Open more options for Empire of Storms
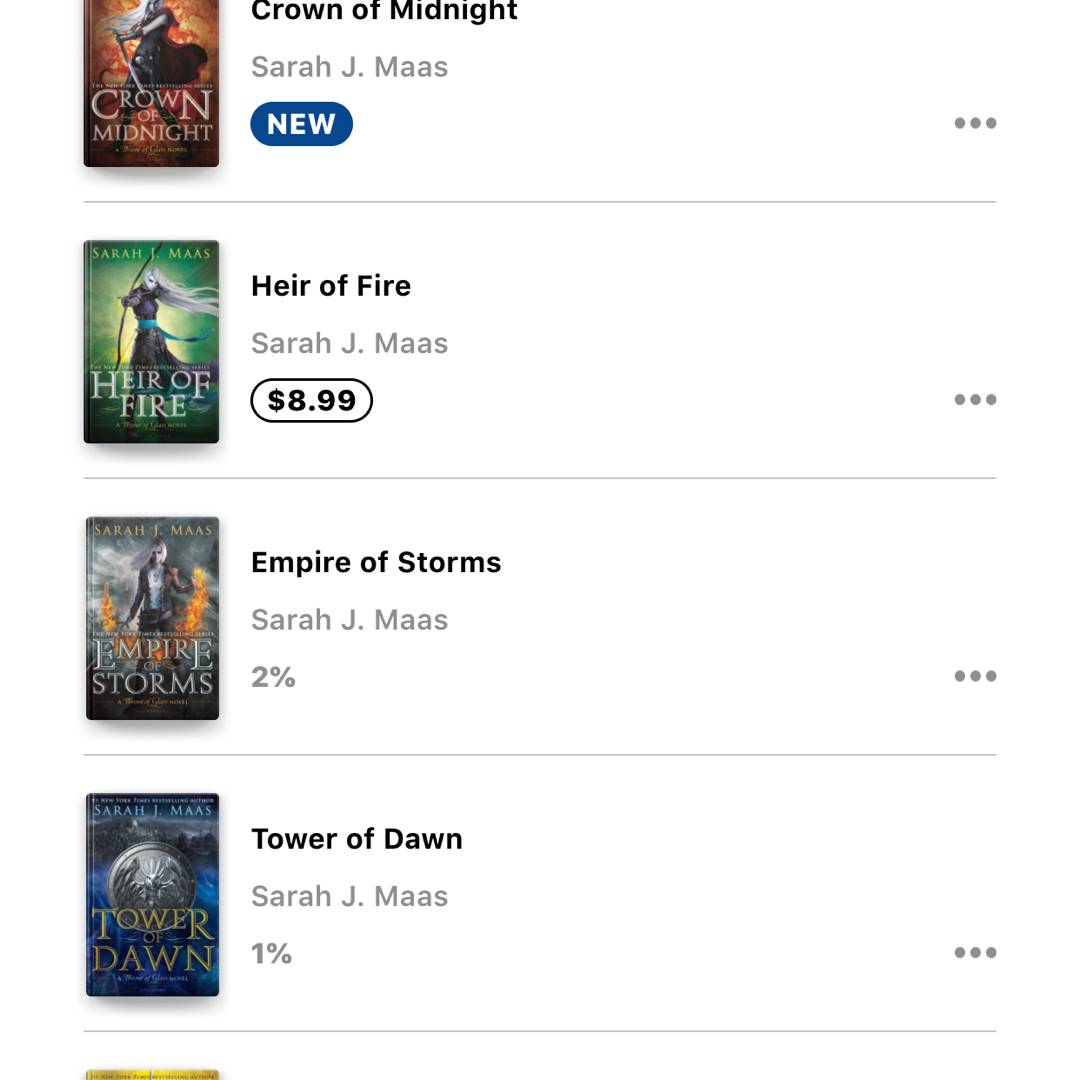This screenshot has width=1080, height=1080. tap(975, 676)
